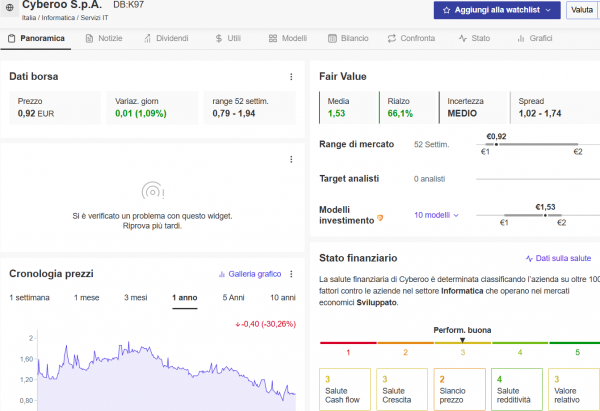Screen dimensions: 600x411
Task: Open the broken widget's three-dot menu
Action: [x=291, y=159]
